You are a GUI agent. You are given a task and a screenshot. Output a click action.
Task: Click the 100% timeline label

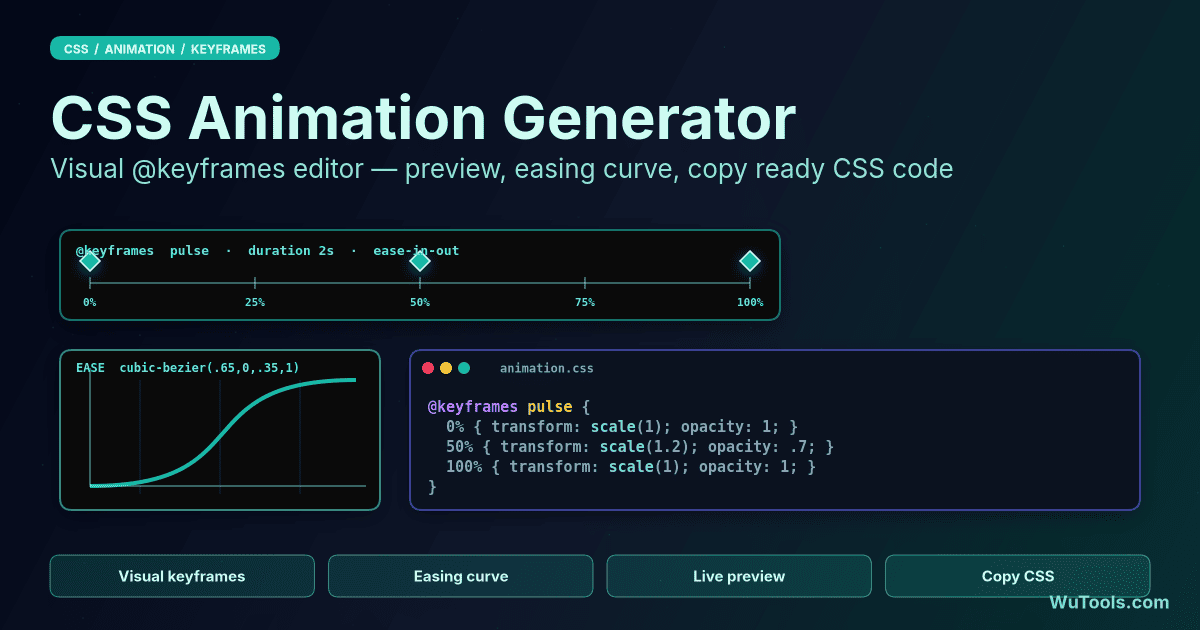(750, 302)
